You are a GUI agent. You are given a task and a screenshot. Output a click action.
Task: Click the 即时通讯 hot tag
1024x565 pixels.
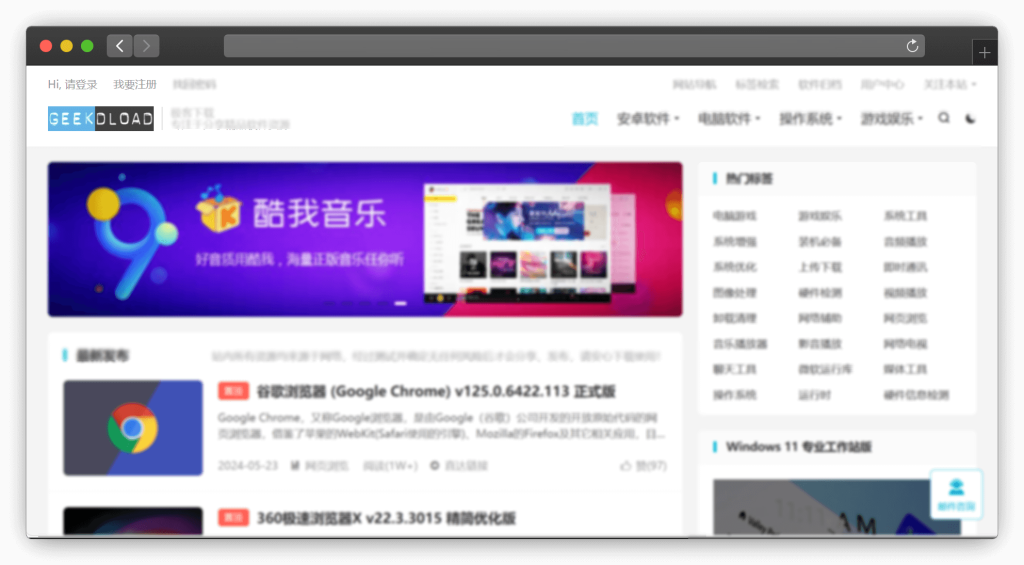[905, 267]
